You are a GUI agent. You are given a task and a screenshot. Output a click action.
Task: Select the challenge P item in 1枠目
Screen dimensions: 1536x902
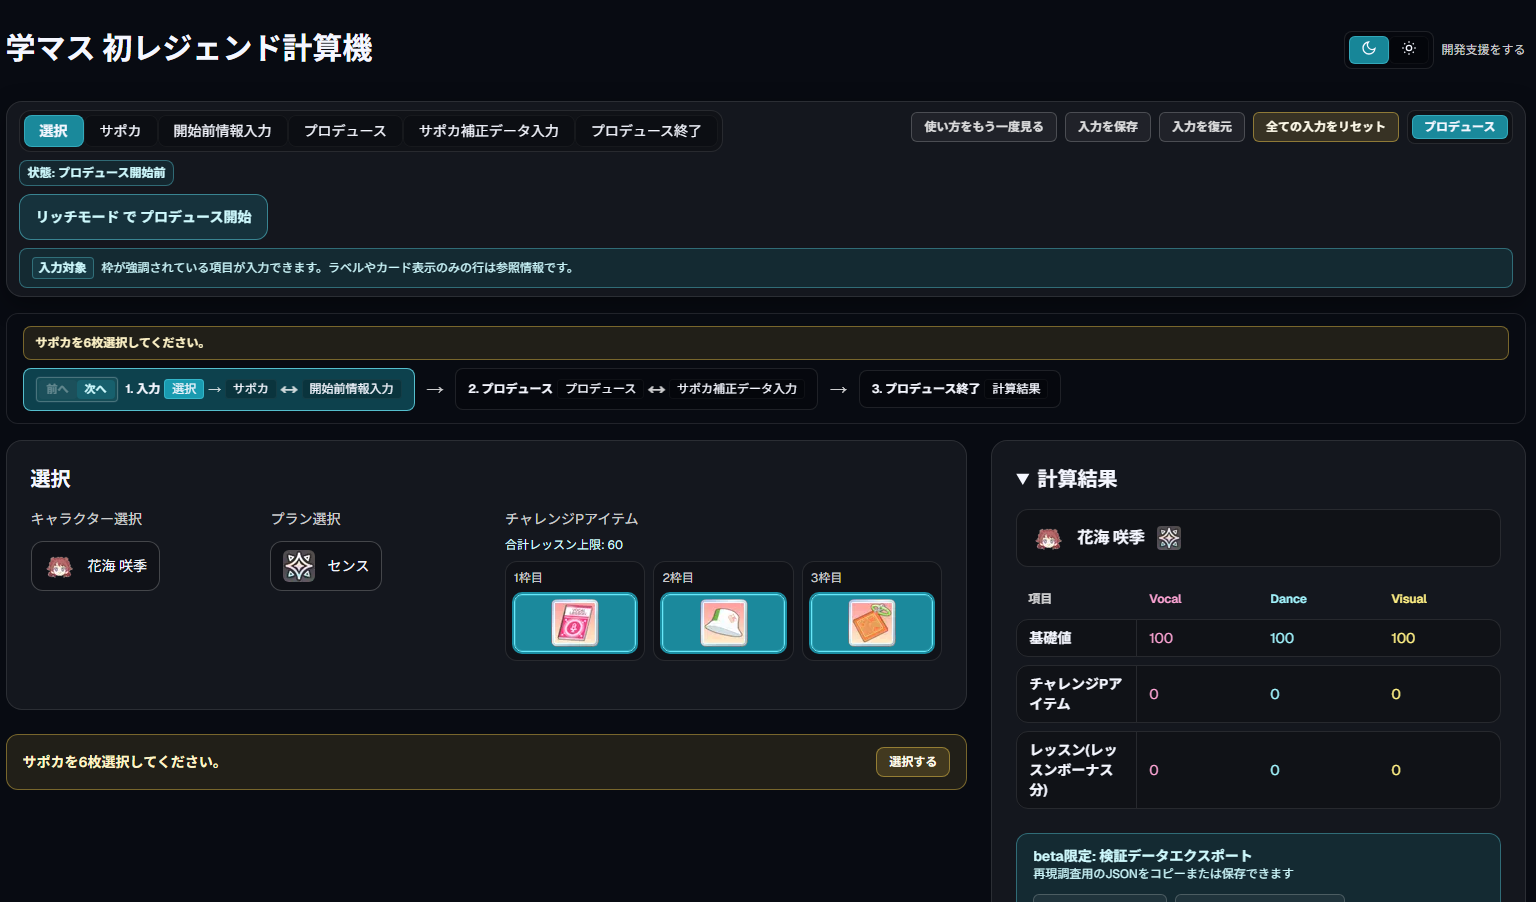(574, 622)
